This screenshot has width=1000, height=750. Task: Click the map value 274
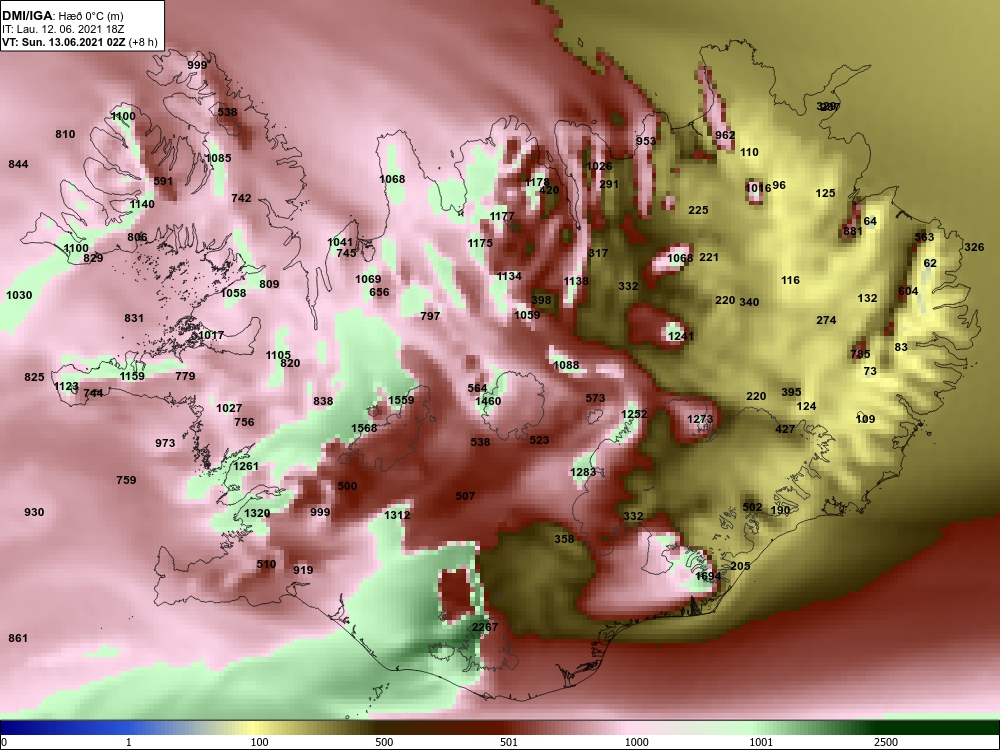(826, 320)
